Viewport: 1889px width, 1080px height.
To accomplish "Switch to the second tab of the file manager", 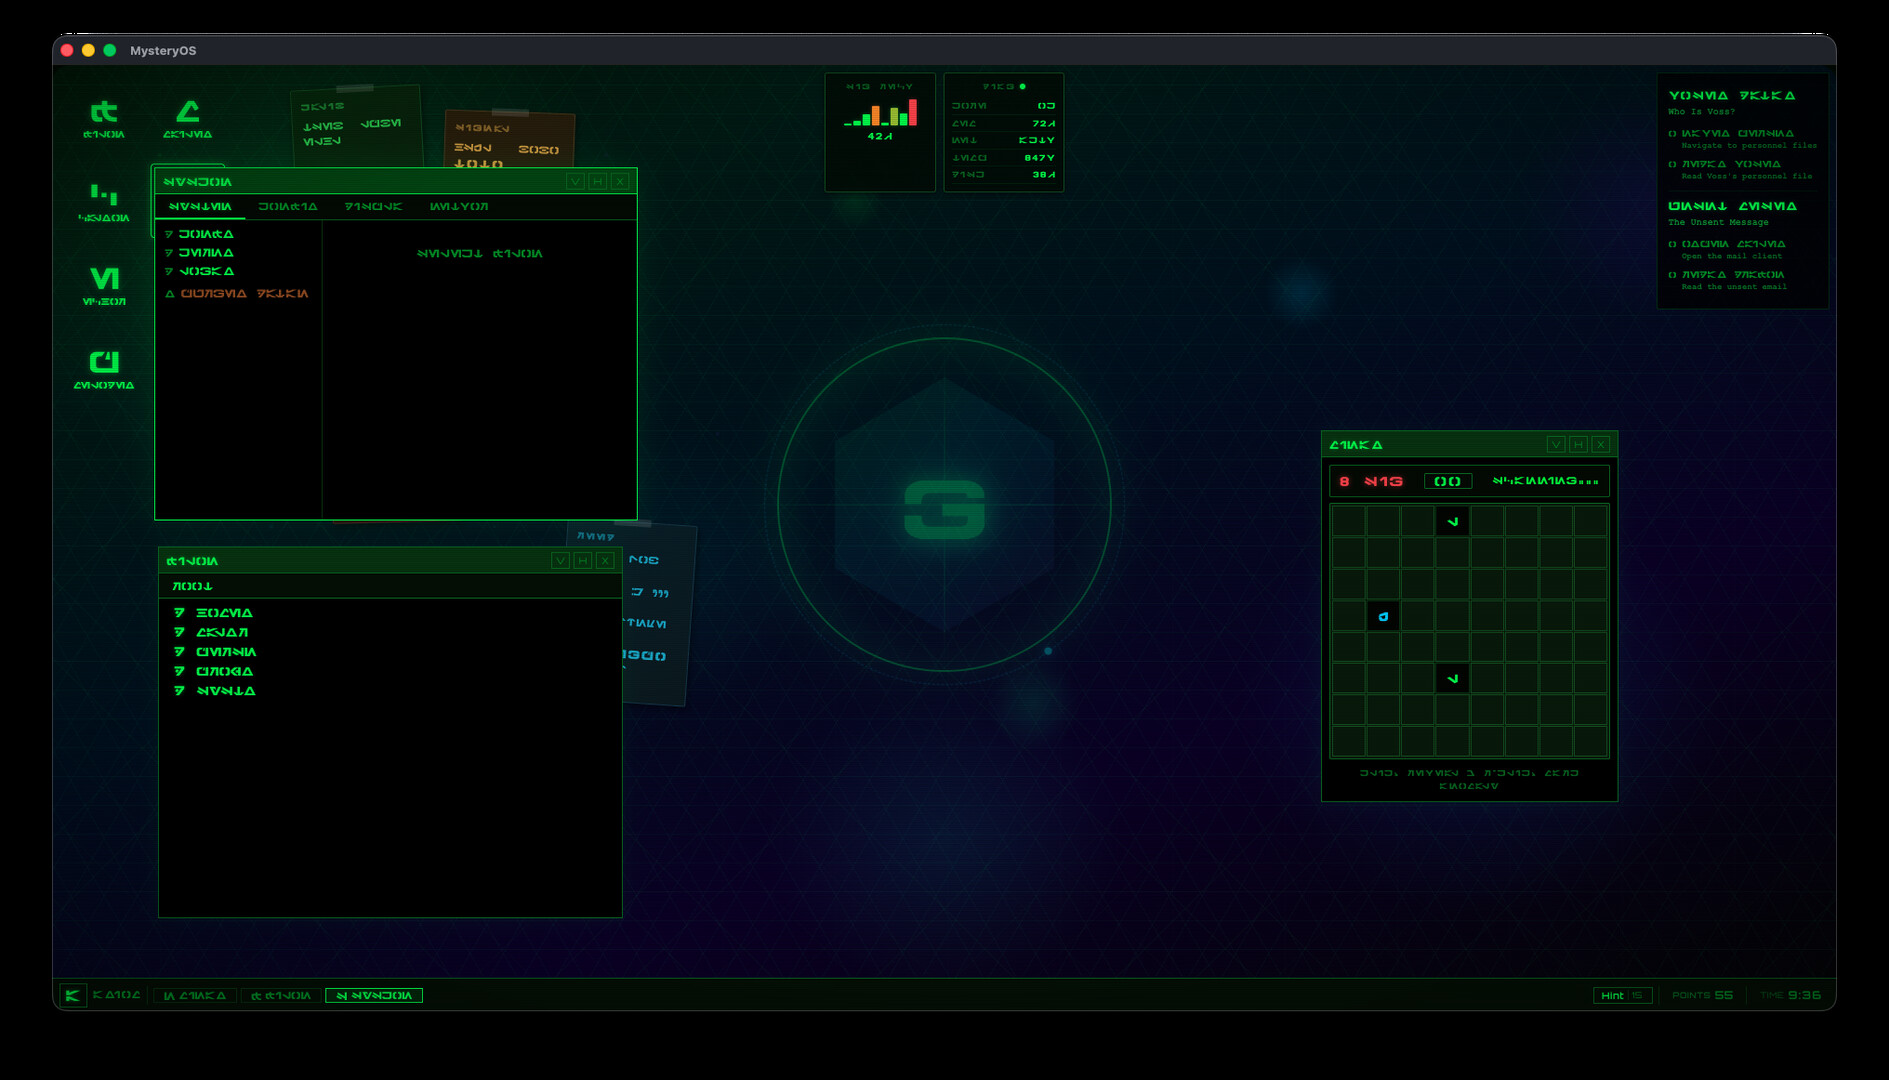I will coord(285,206).
